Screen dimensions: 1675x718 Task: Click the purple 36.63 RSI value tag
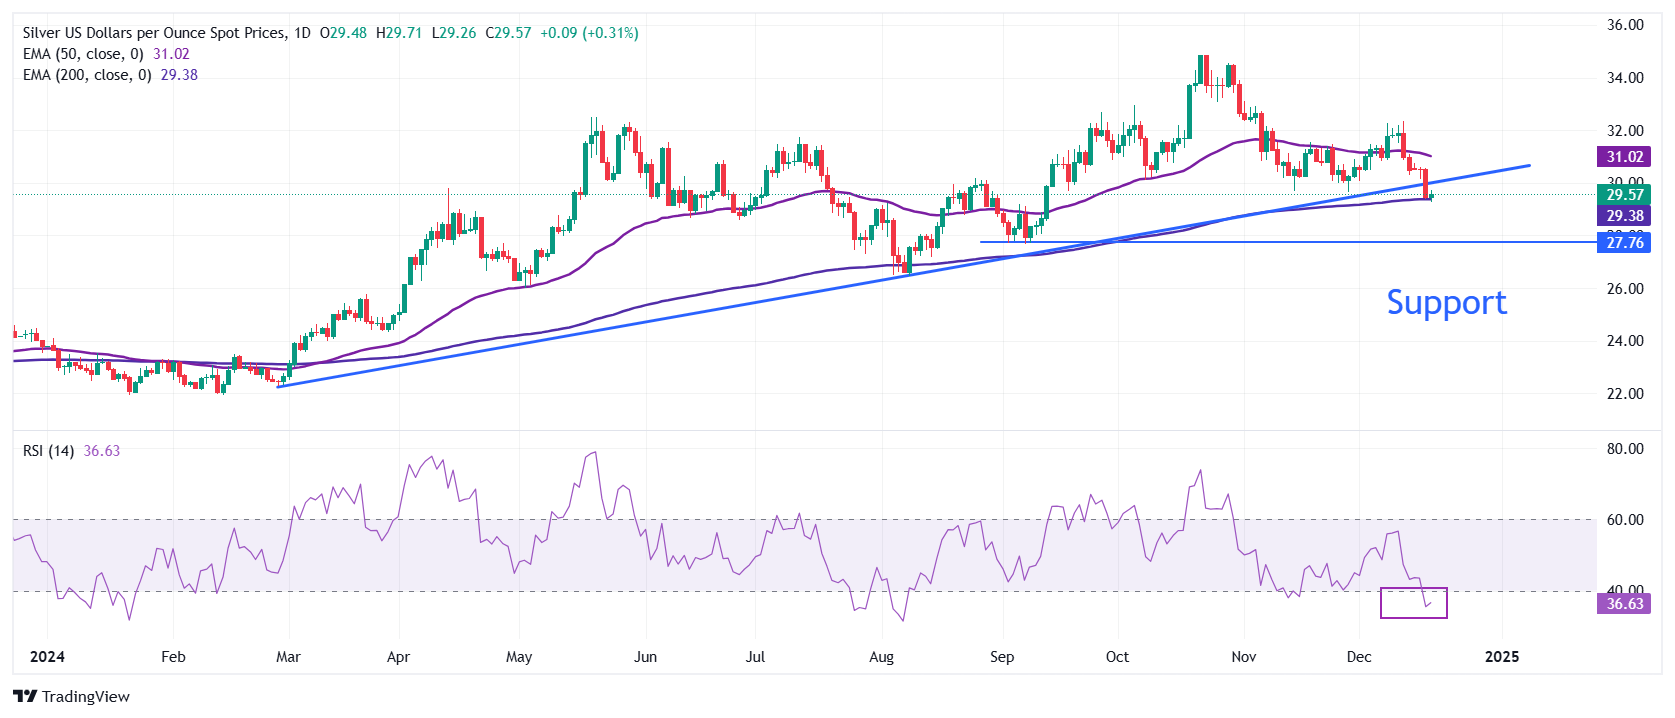pos(1624,604)
